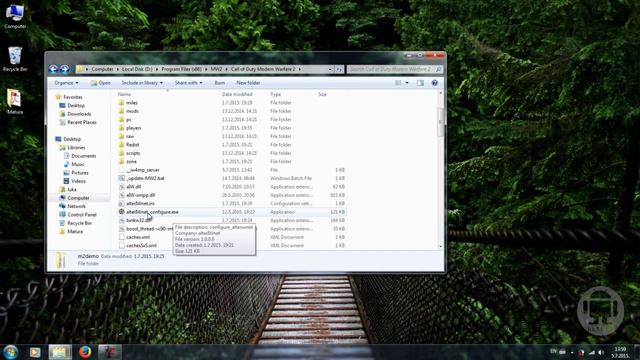This screenshot has width=640, height=360.
Task: Select the zone folder icon
Action: click(121, 162)
